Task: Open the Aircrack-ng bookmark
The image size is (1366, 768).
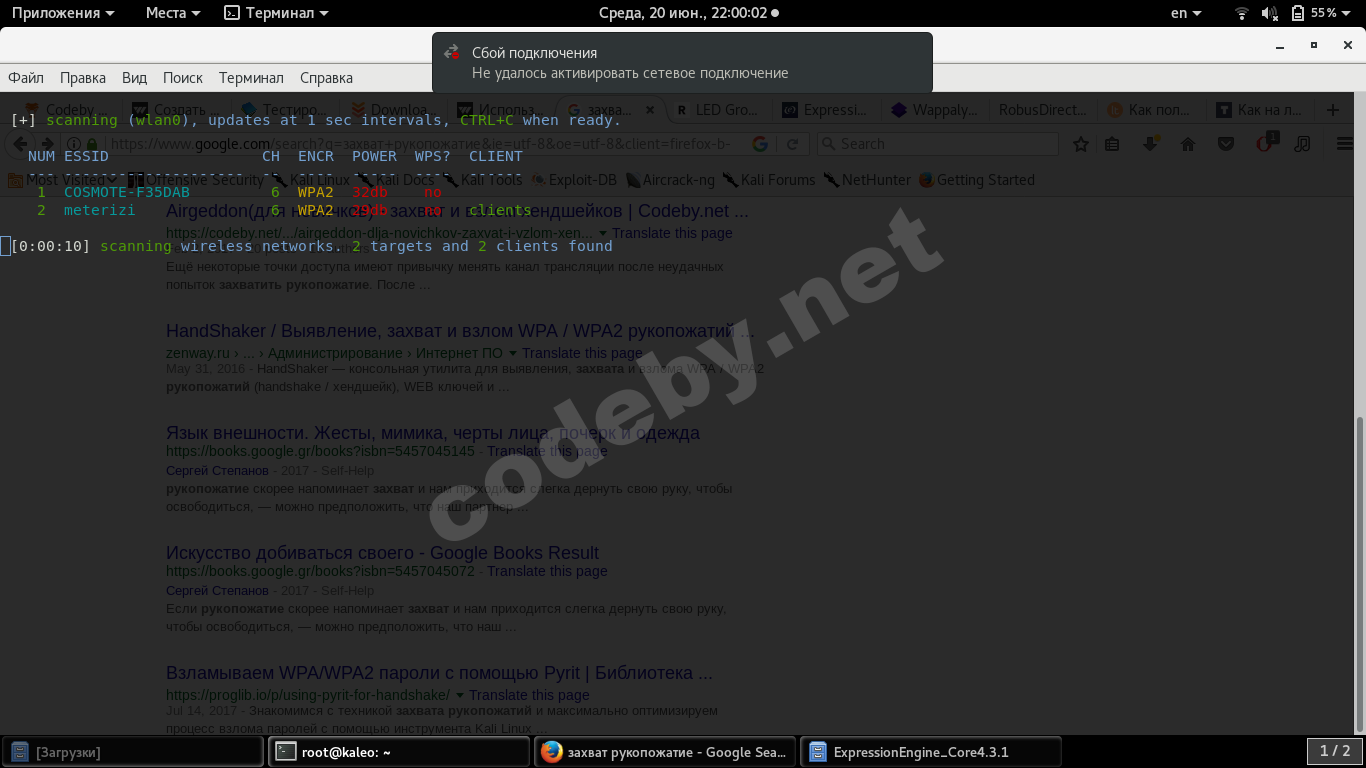Action: coord(670,180)
